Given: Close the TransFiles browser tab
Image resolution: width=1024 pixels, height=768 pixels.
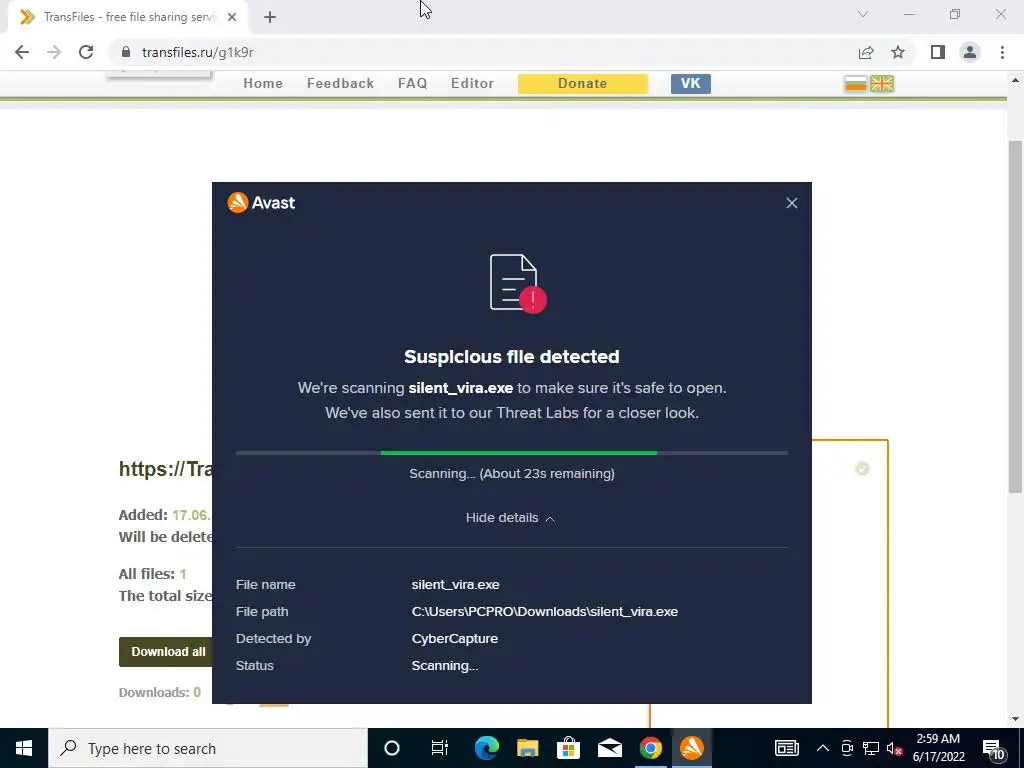Looking at the screenshot, I should [232, 18].
